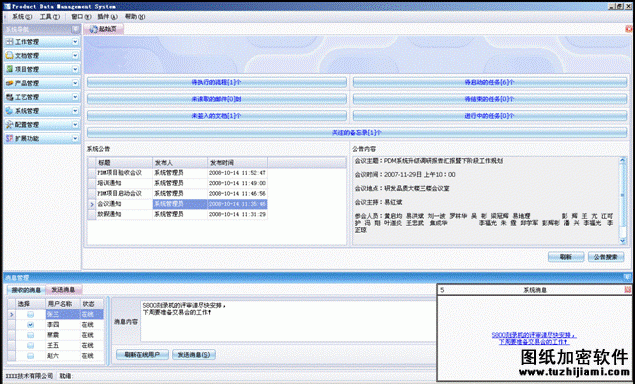The image size is (635, 384).
Task: Click the 进行中的任务[0]个 button
Action: pos(490,116)
